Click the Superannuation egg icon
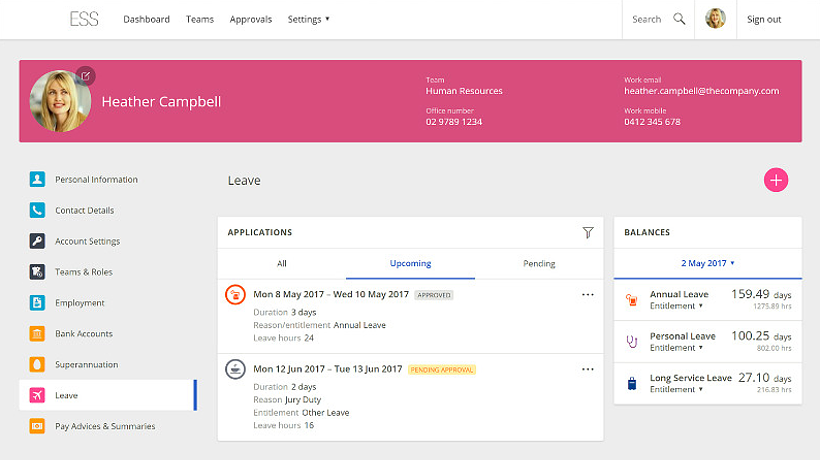The width and height of the screenshot is (820, 460). [37, 364]
